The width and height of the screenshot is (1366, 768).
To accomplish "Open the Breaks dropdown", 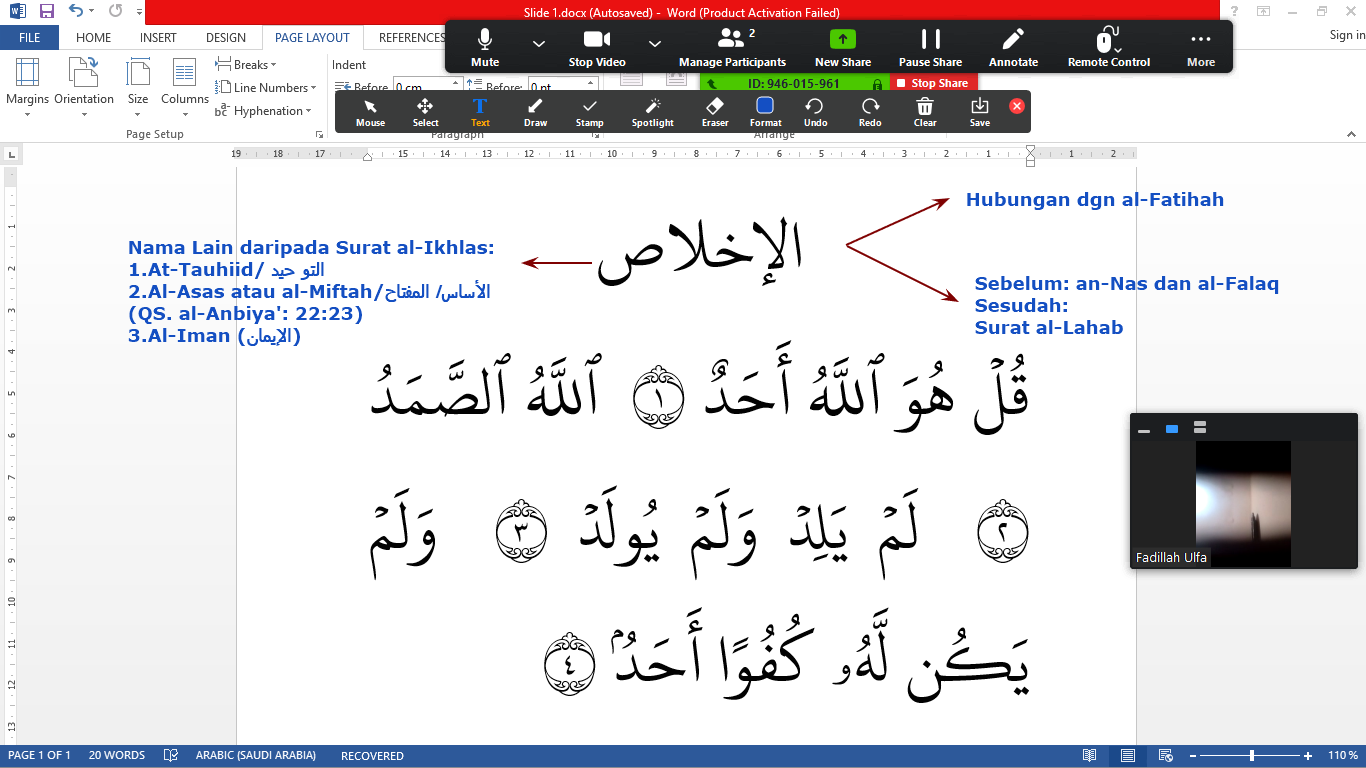I will click(x=247, y=65).
